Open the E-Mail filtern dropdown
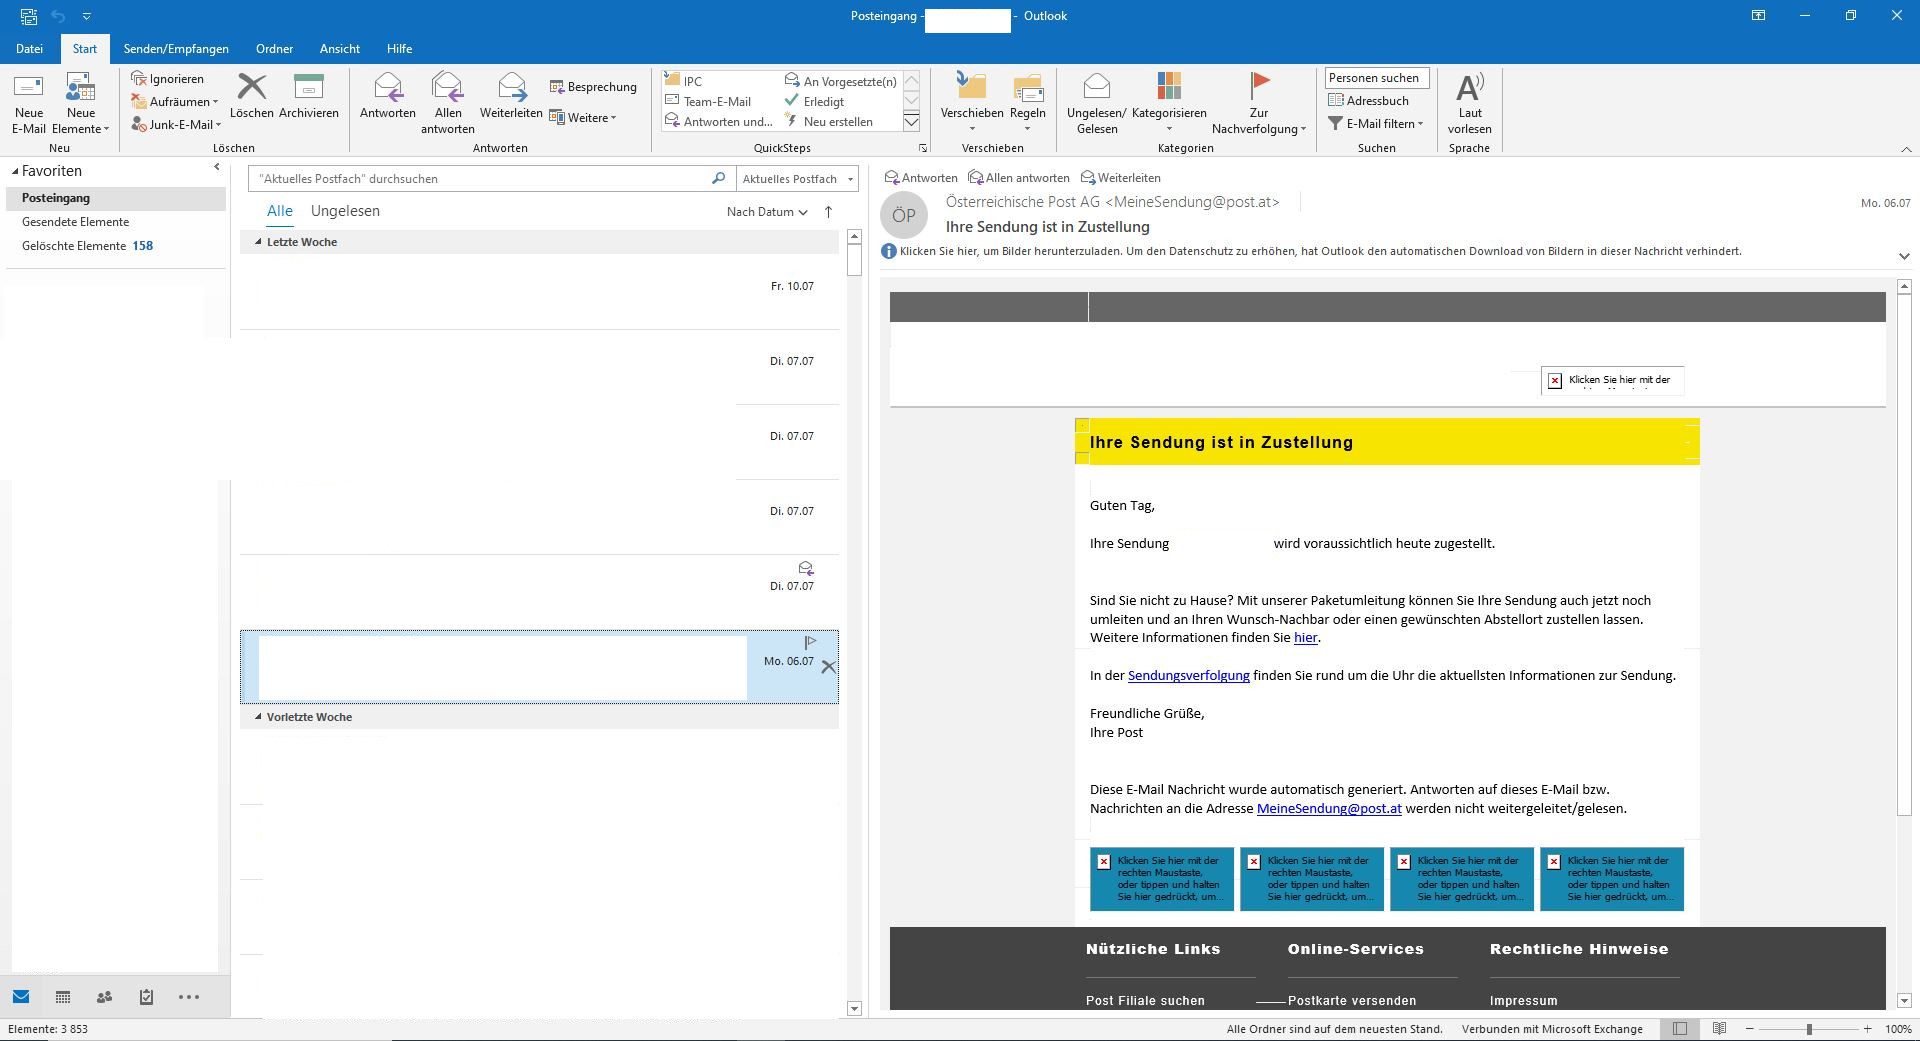This screenshot has height=1041, width=1920. pos(1375,124)
